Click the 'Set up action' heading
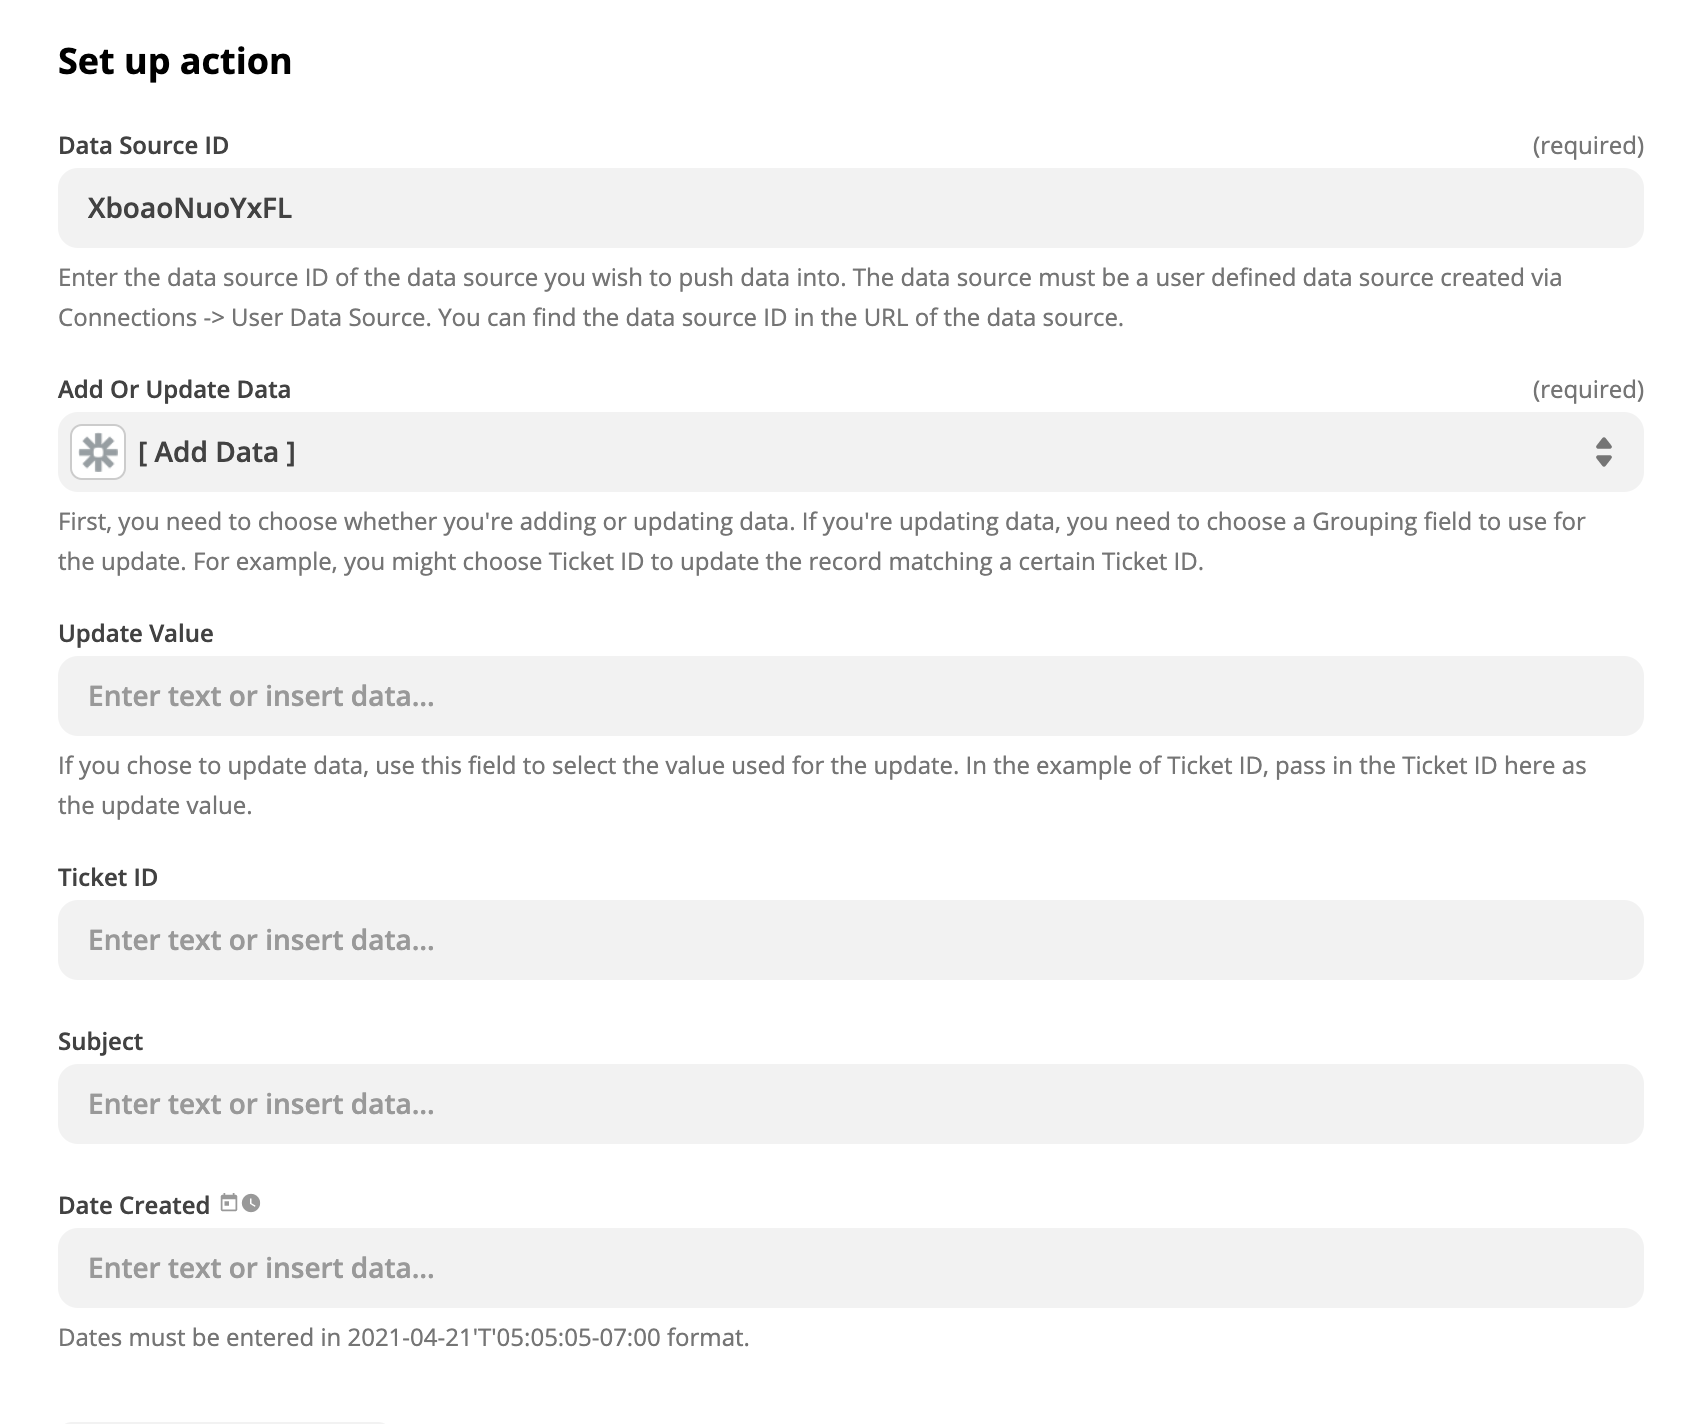1690x1424 pixels. coord(175,61)
